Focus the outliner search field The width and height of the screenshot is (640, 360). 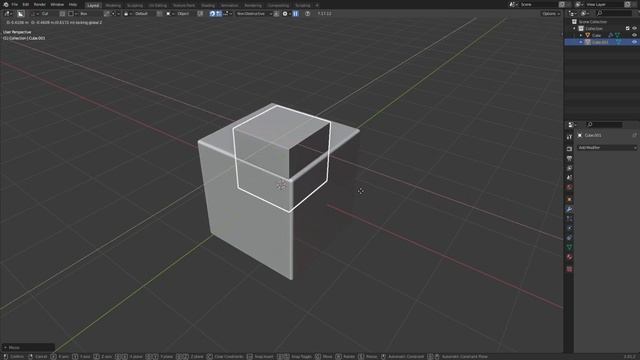(614, 13)
